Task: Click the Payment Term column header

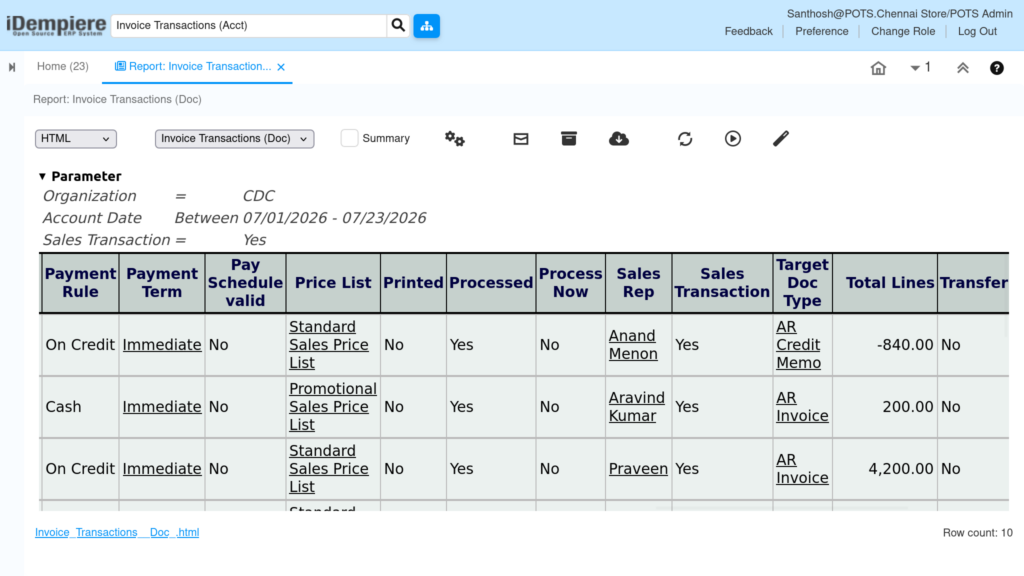Action: point(162,283)
